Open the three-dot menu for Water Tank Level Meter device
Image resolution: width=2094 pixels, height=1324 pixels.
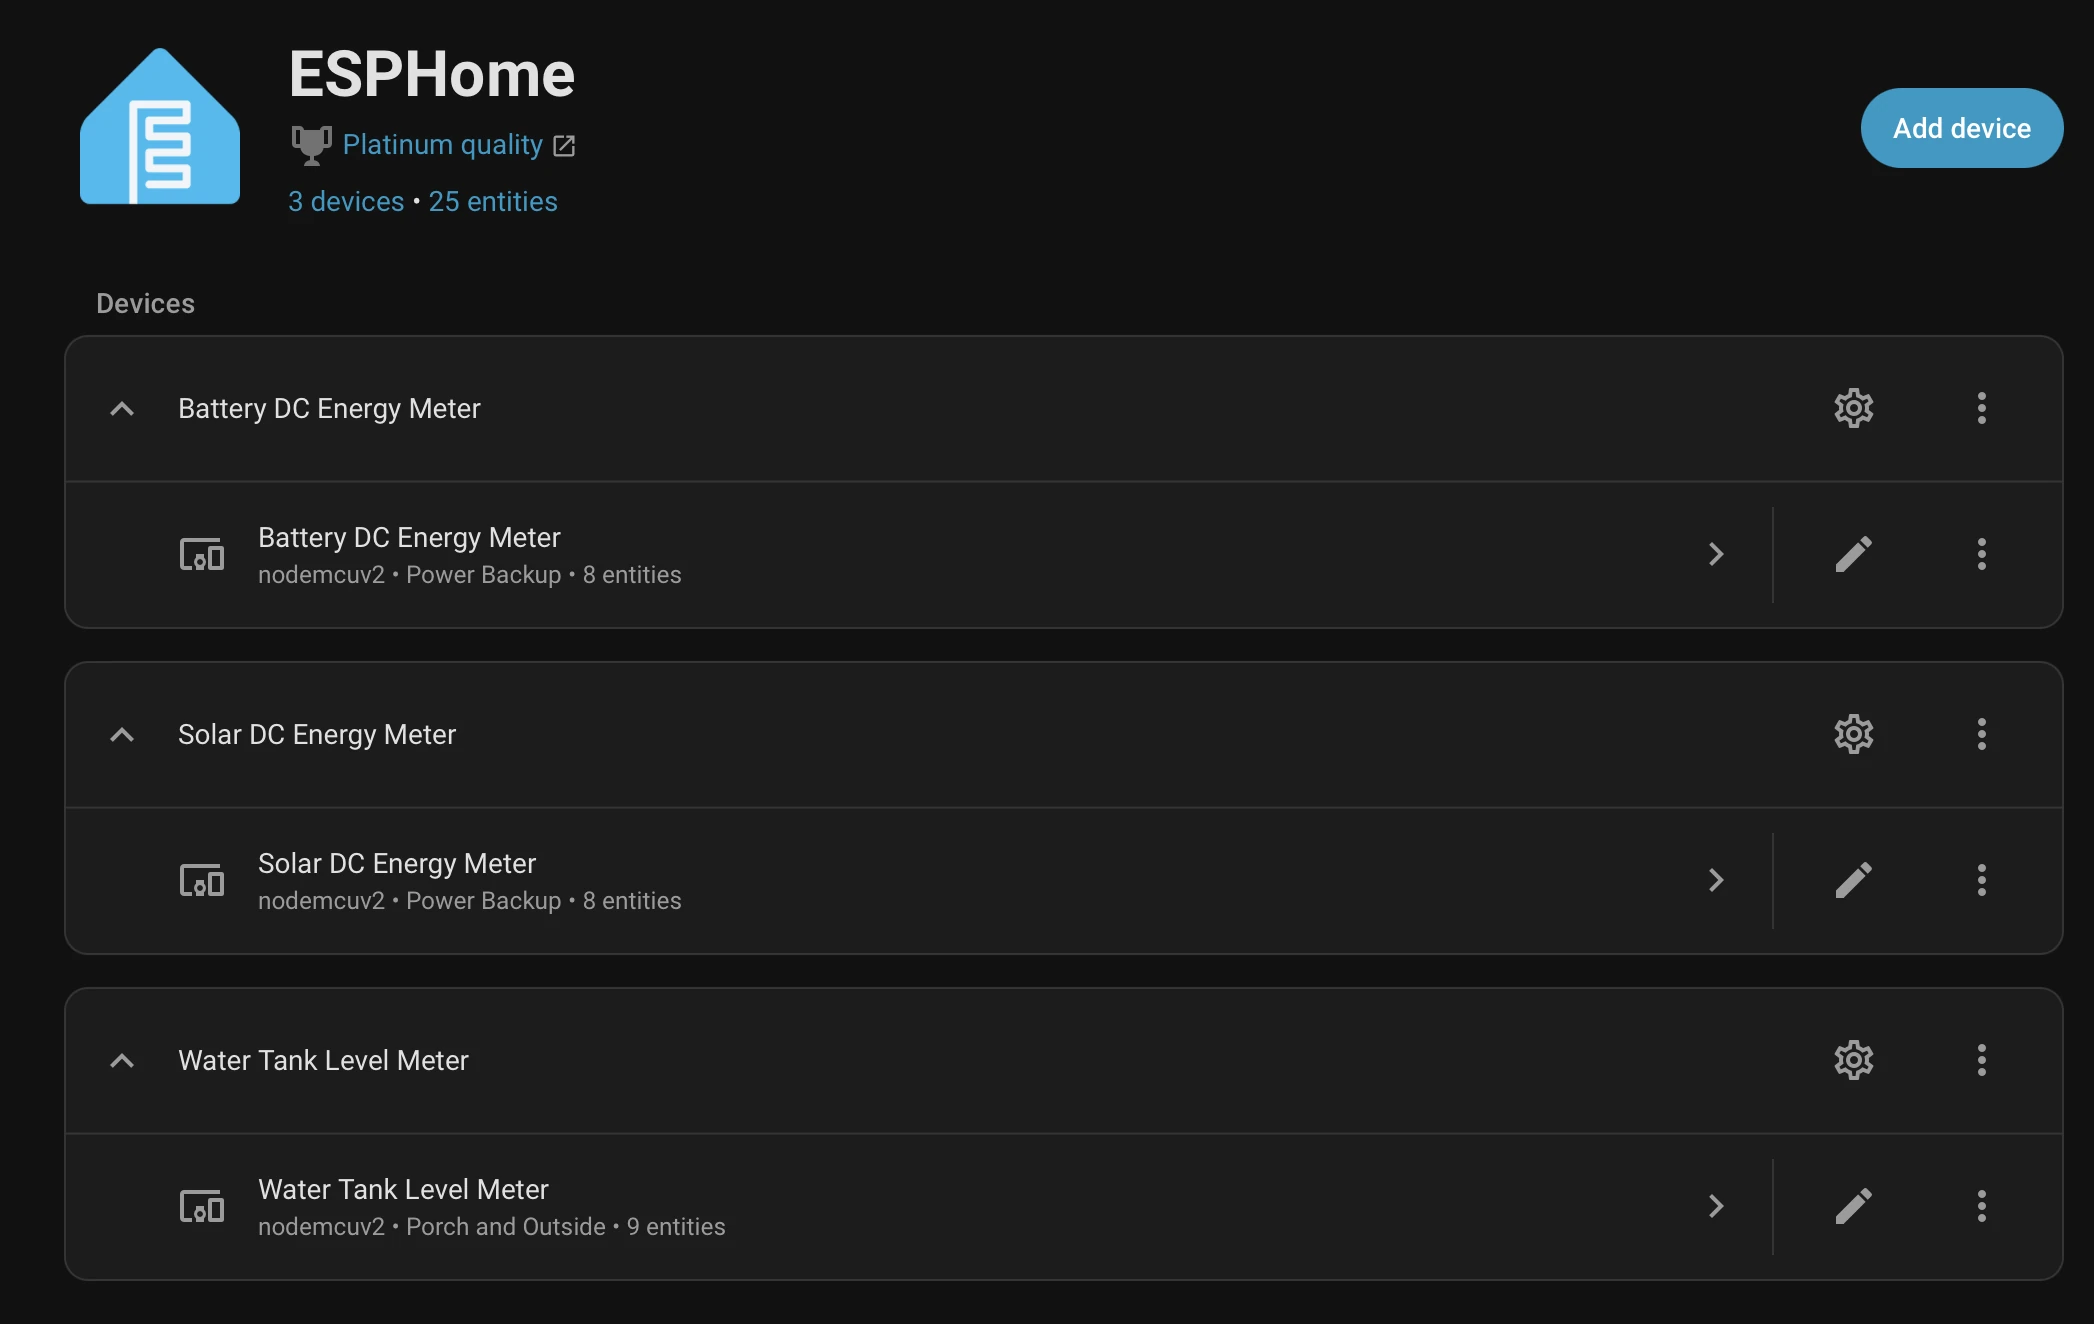pyautogui.click(x=1981, y=1206)
